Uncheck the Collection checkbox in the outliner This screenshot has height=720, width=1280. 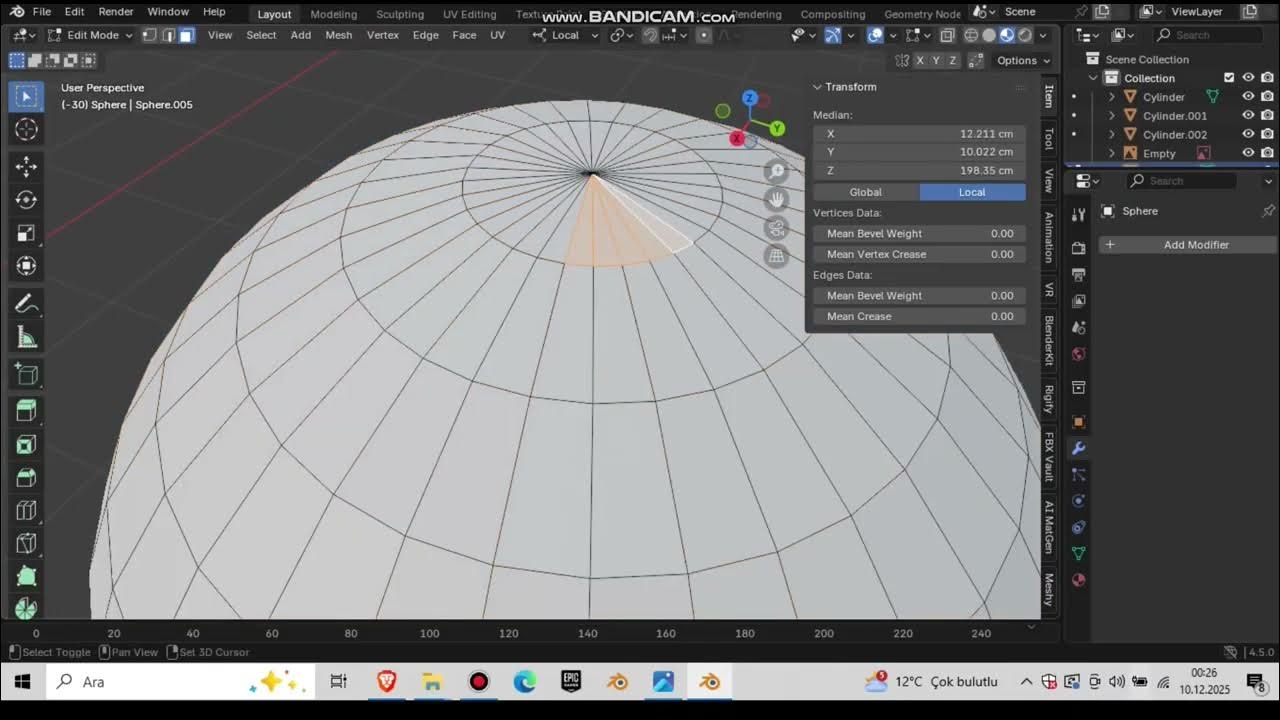[1229, 77]
